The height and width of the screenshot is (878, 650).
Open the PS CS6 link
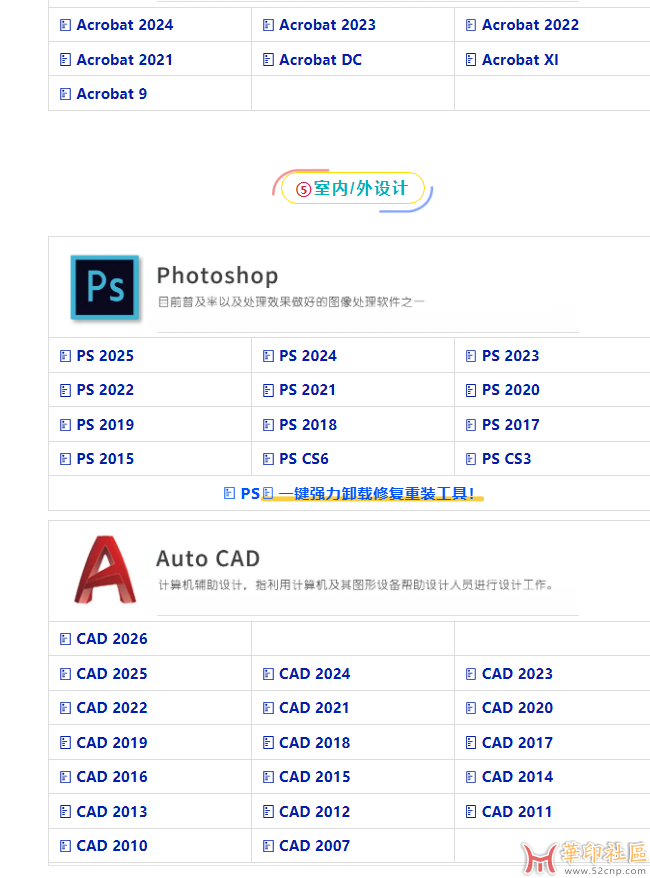303,459
